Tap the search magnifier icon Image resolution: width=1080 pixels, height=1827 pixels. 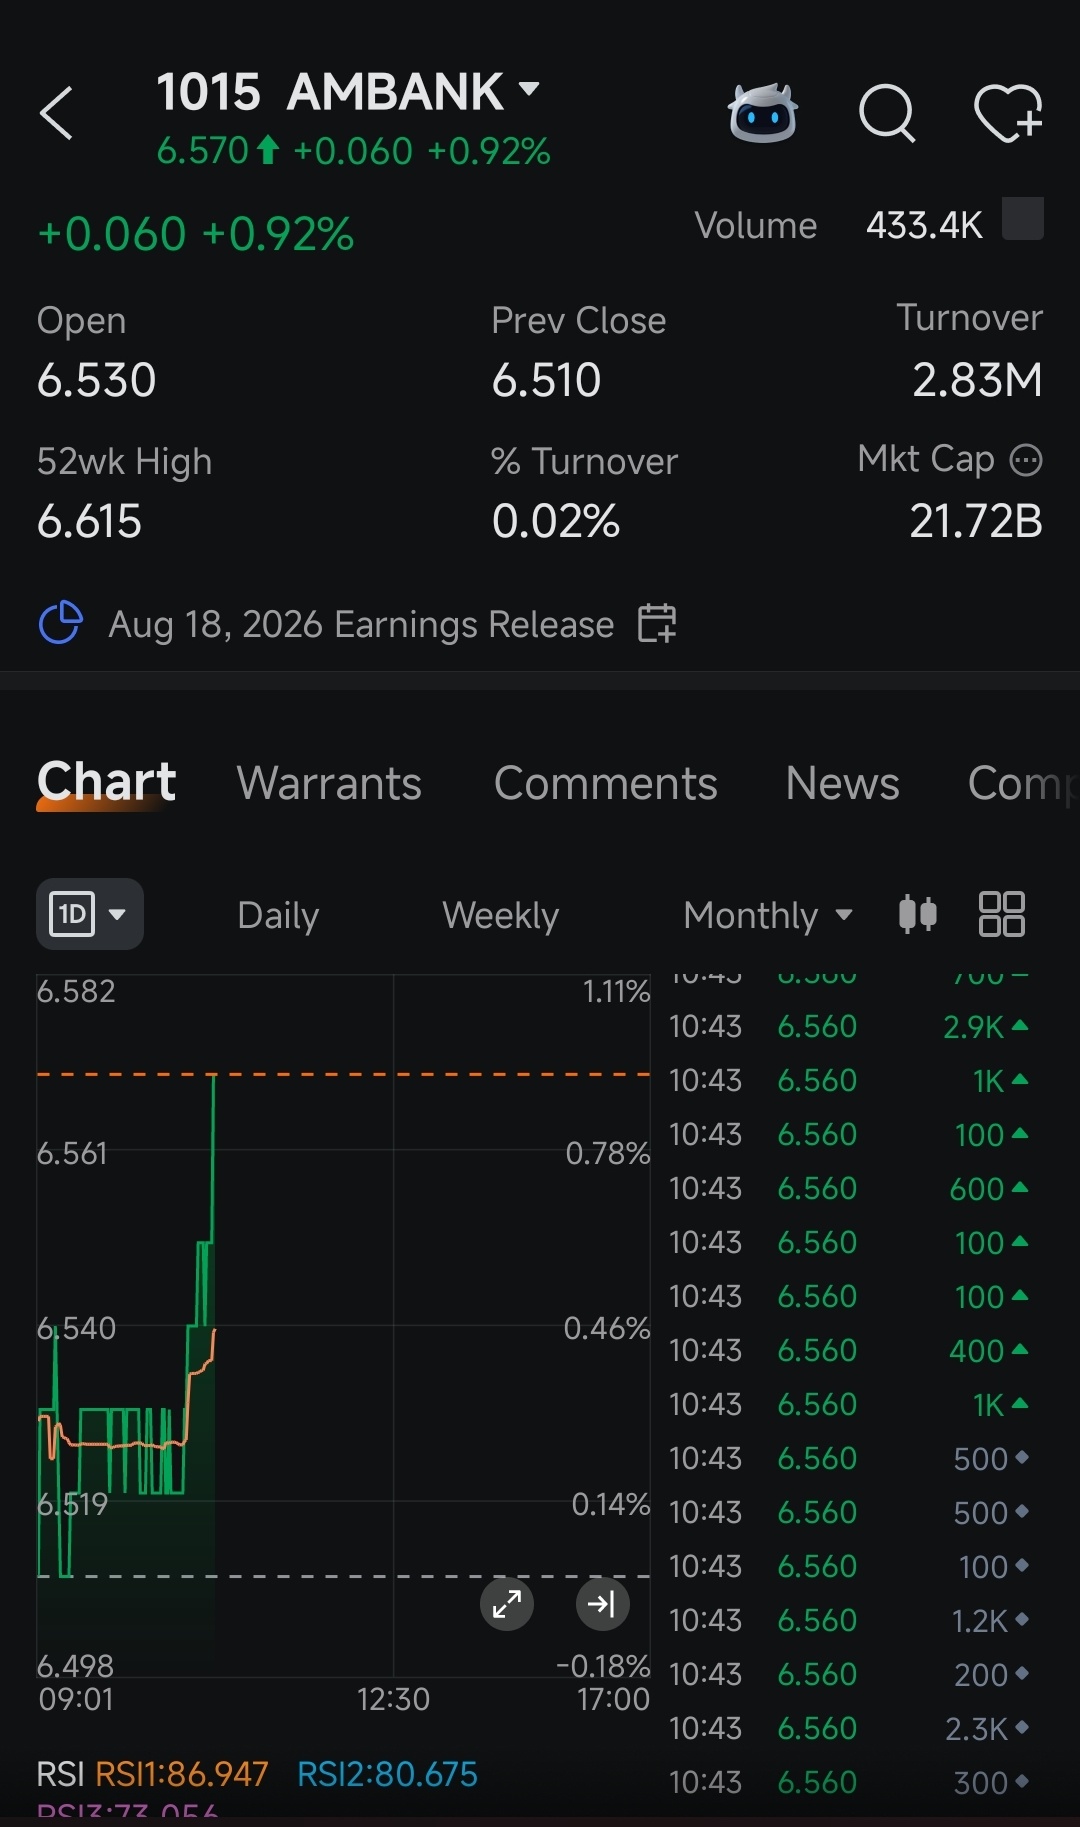click(887, 113)
